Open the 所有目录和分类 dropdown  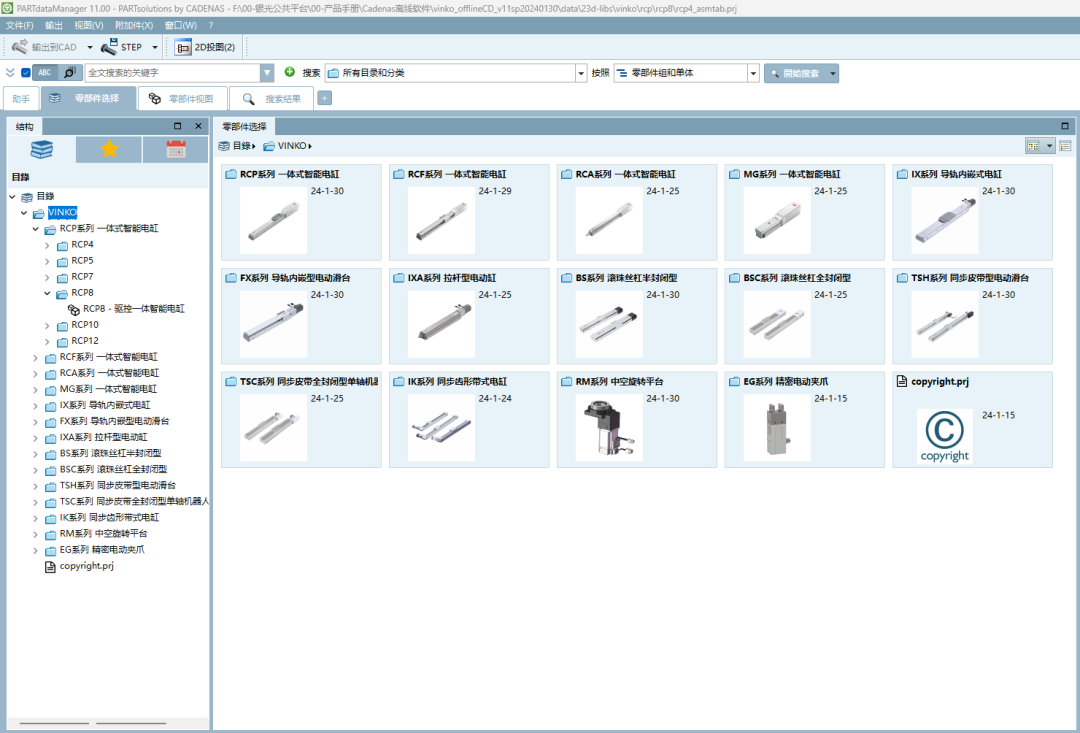point(581,73)
